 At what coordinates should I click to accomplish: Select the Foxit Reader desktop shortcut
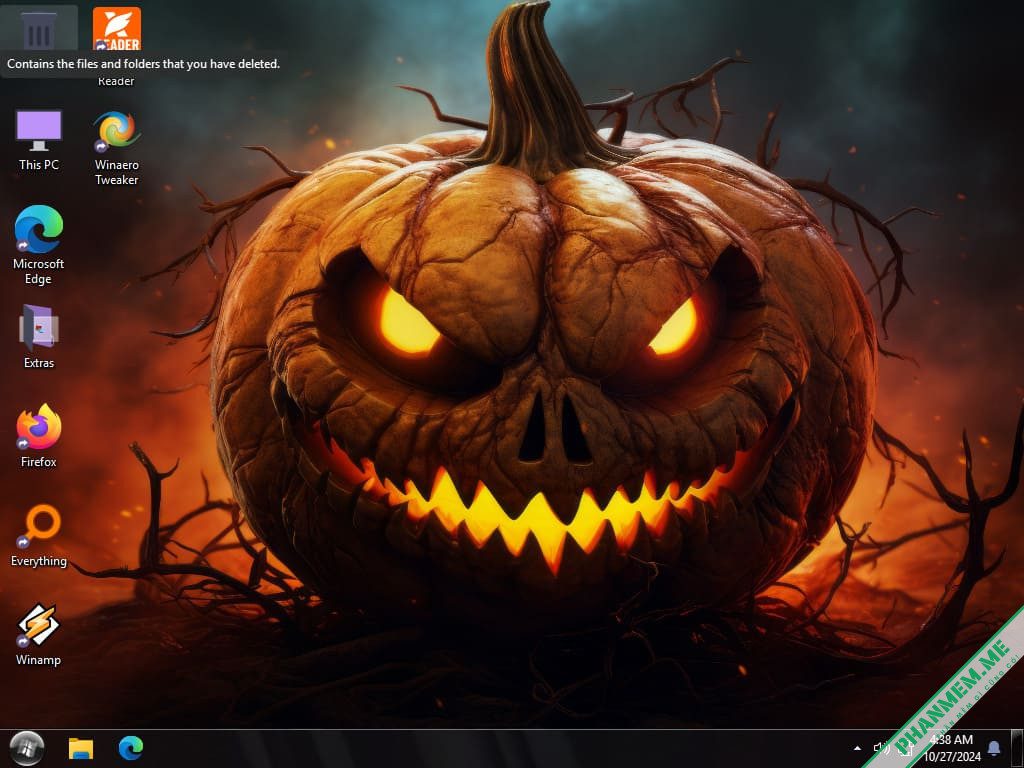[x=116, y=29]
